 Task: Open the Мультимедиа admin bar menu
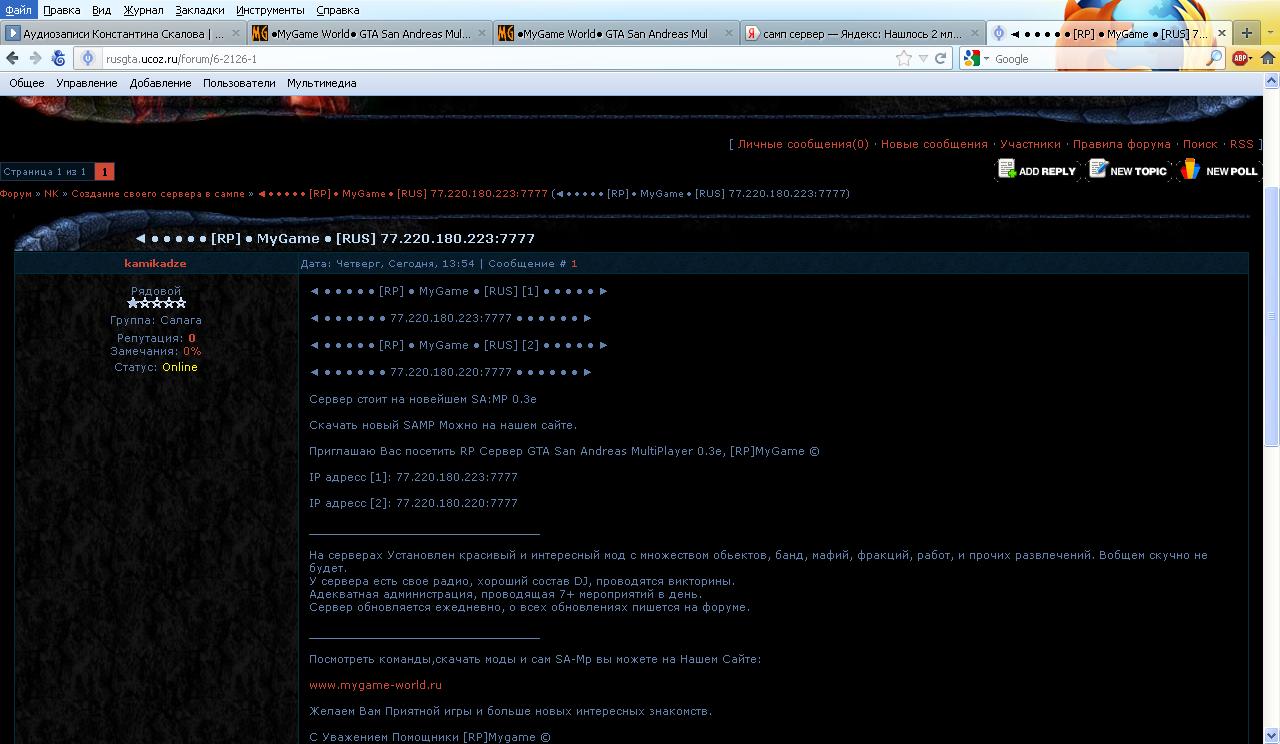click(322, 83)
